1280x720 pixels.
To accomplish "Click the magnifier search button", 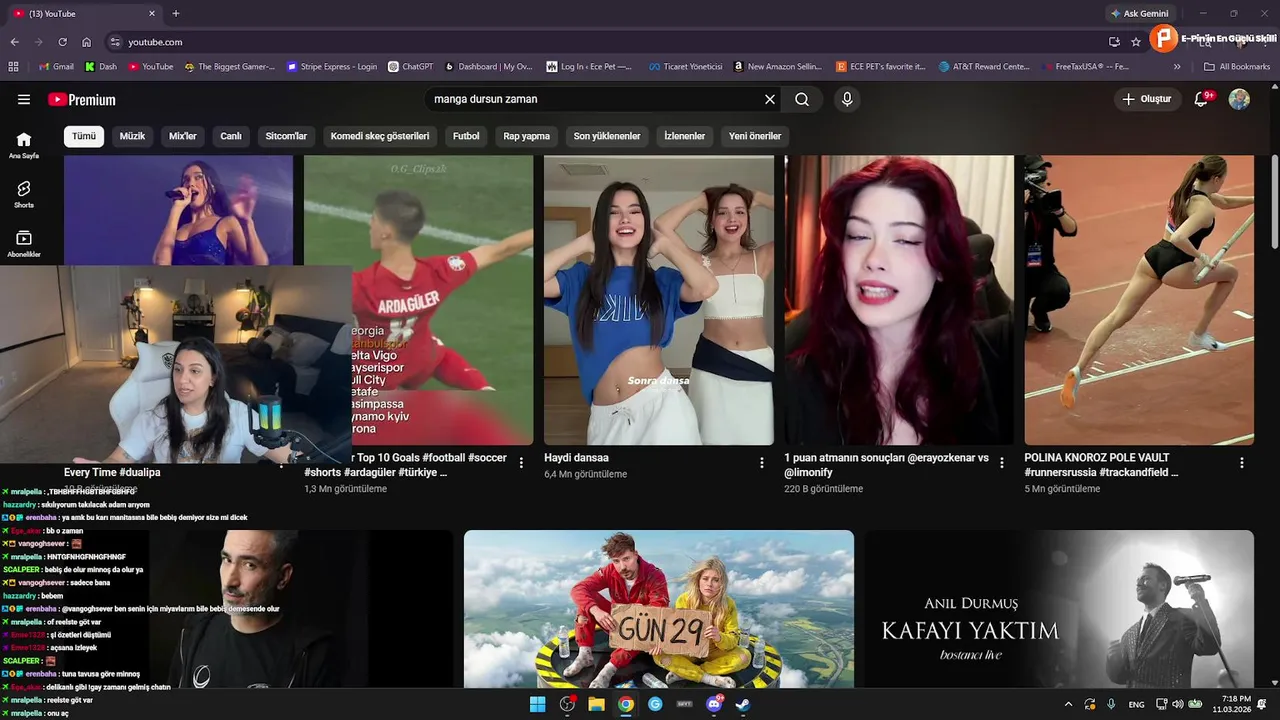I will click(x=802, y=99).
